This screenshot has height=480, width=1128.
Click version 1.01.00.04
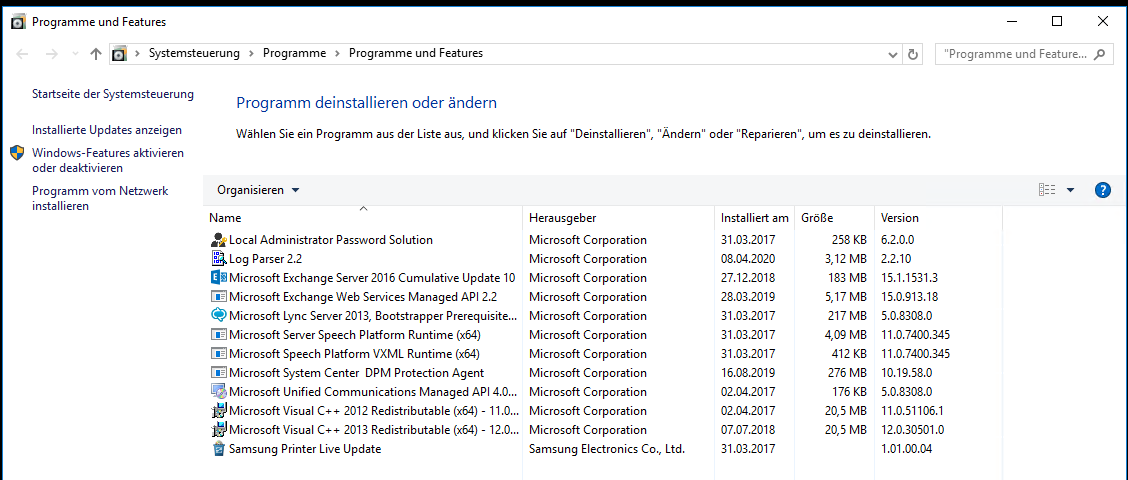tap(904, 449)
